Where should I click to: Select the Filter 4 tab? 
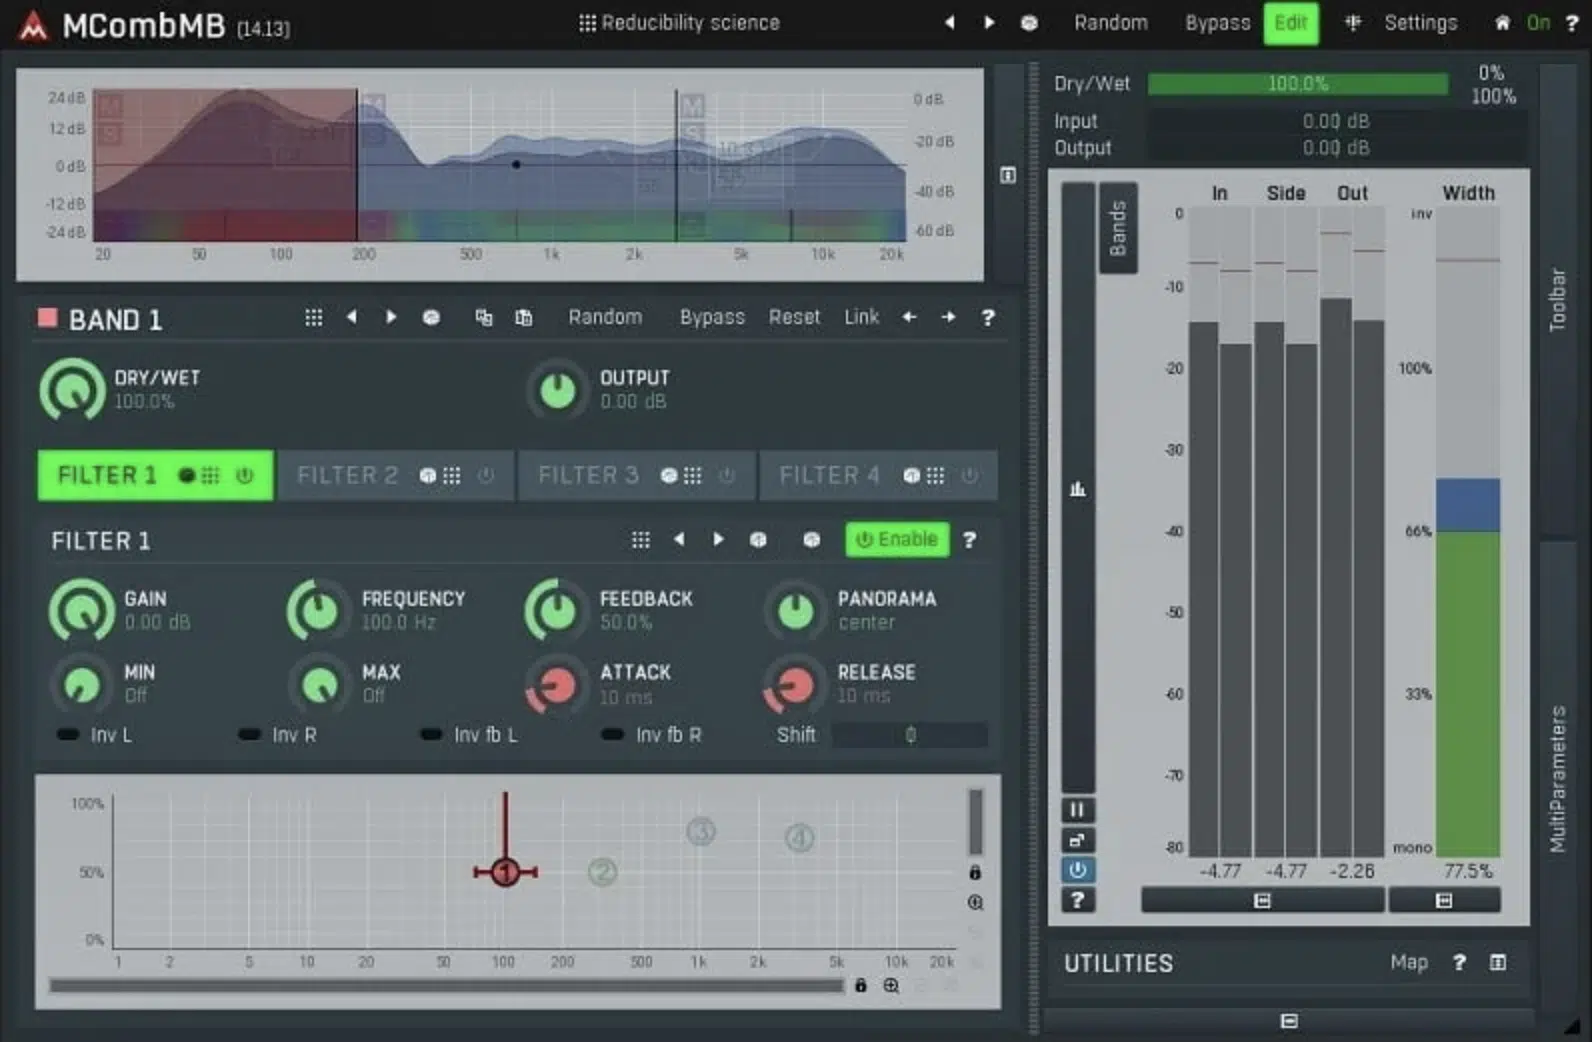(829, 475)
